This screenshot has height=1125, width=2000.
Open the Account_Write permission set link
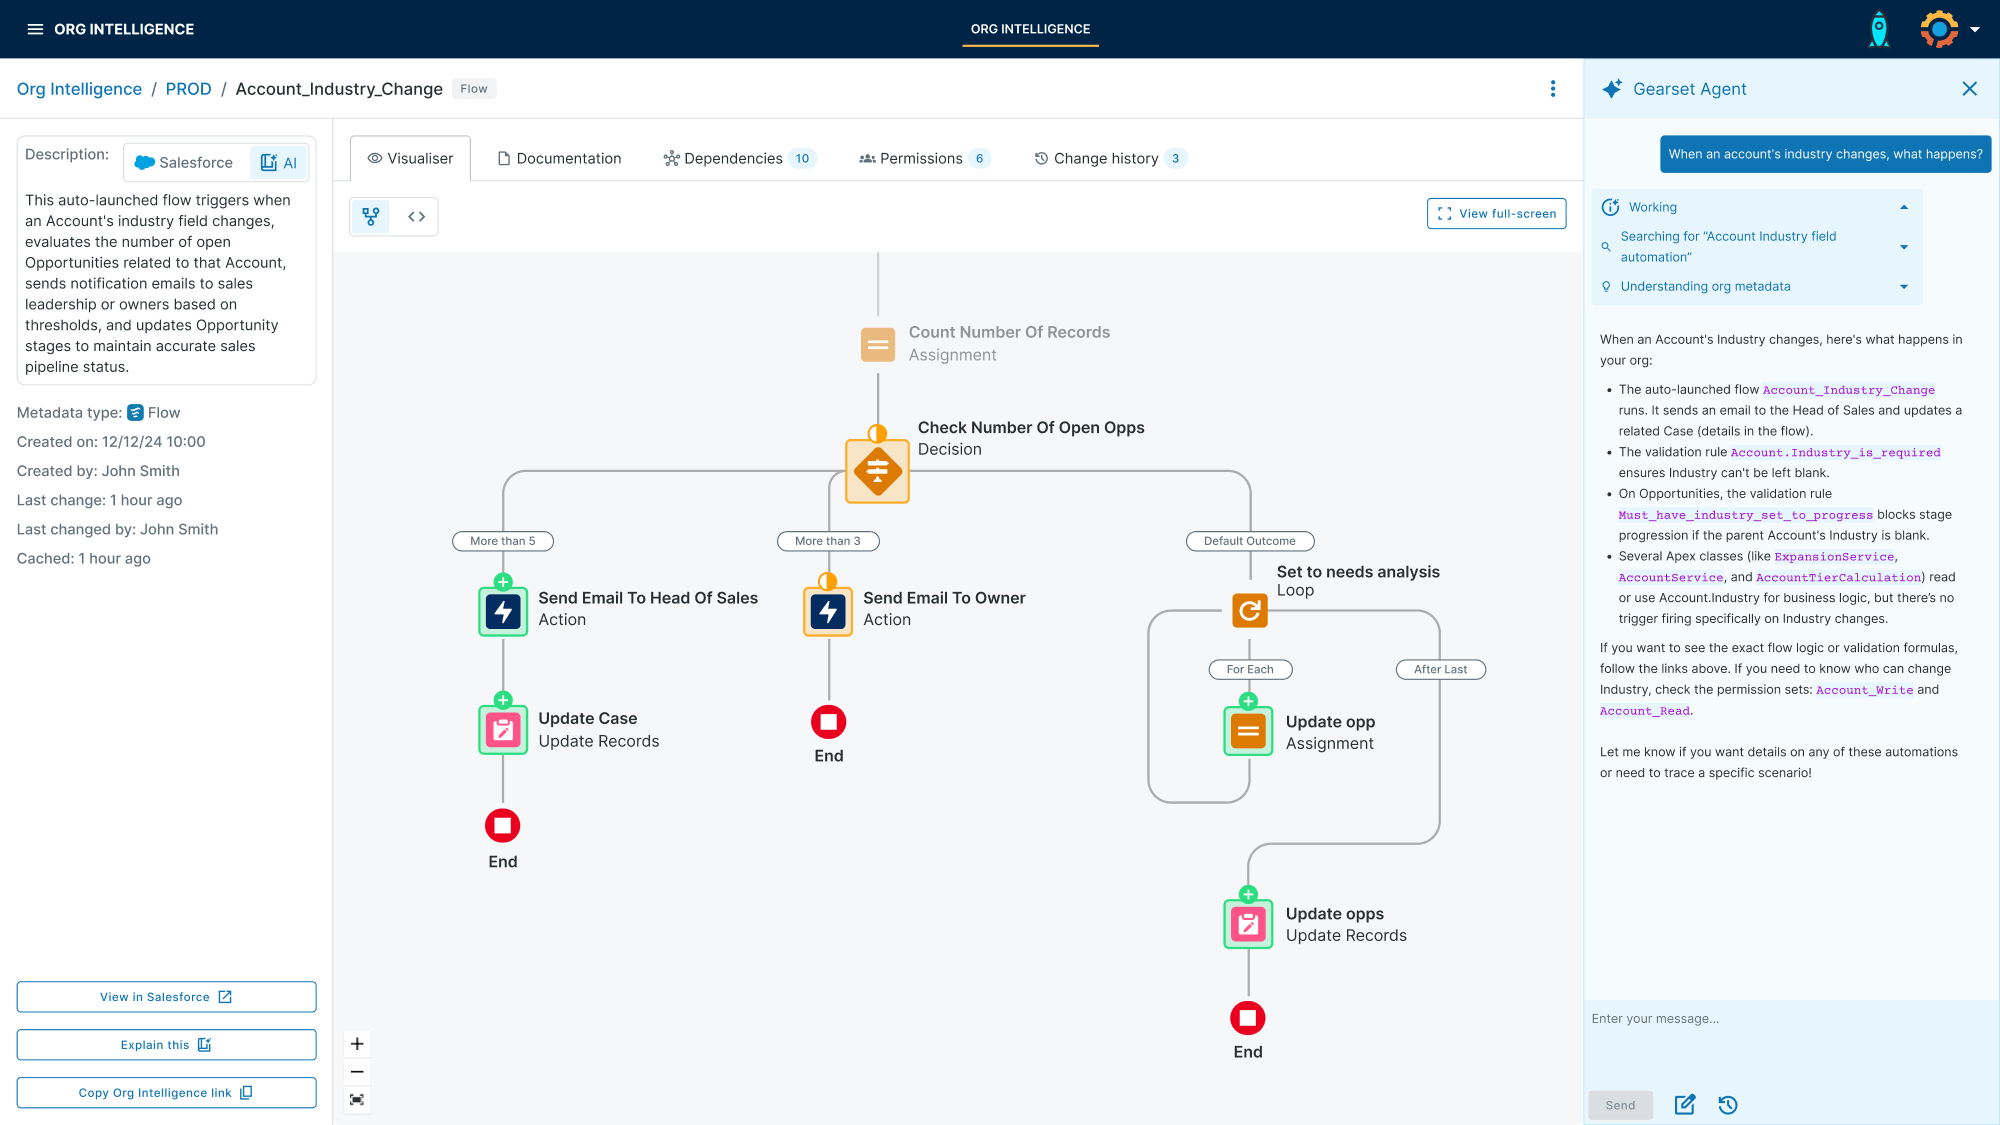pos(1864,690)
